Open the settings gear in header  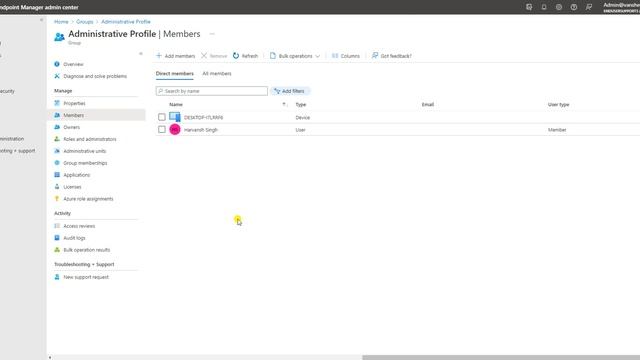pyautogui.click(x=559, y=7)
